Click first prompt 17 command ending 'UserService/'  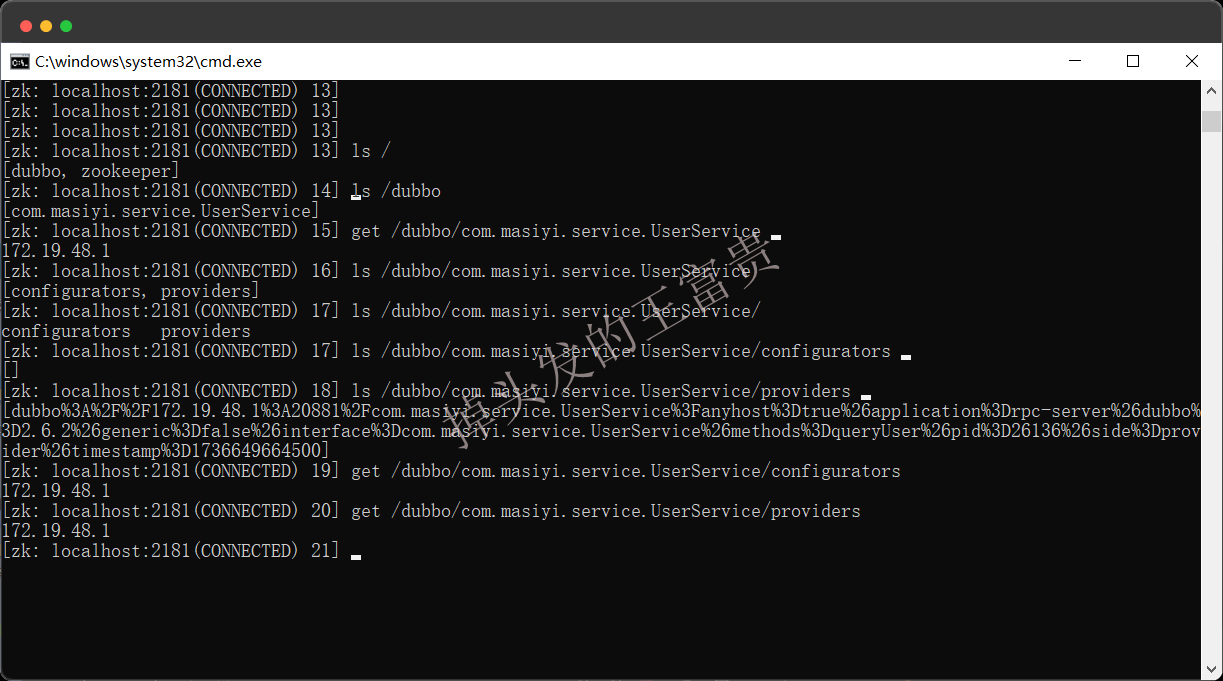[556, 311]
